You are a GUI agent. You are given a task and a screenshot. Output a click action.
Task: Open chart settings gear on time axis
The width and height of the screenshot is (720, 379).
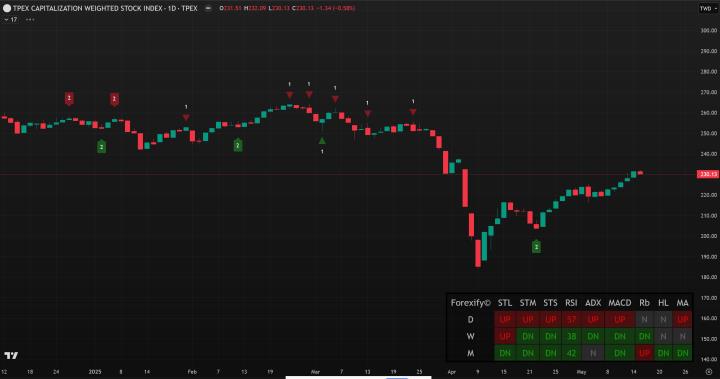pyautogui.click(x=709, y=372)
